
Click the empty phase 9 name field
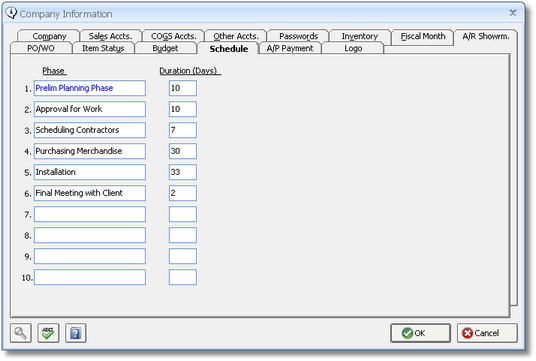coord(90,256)
